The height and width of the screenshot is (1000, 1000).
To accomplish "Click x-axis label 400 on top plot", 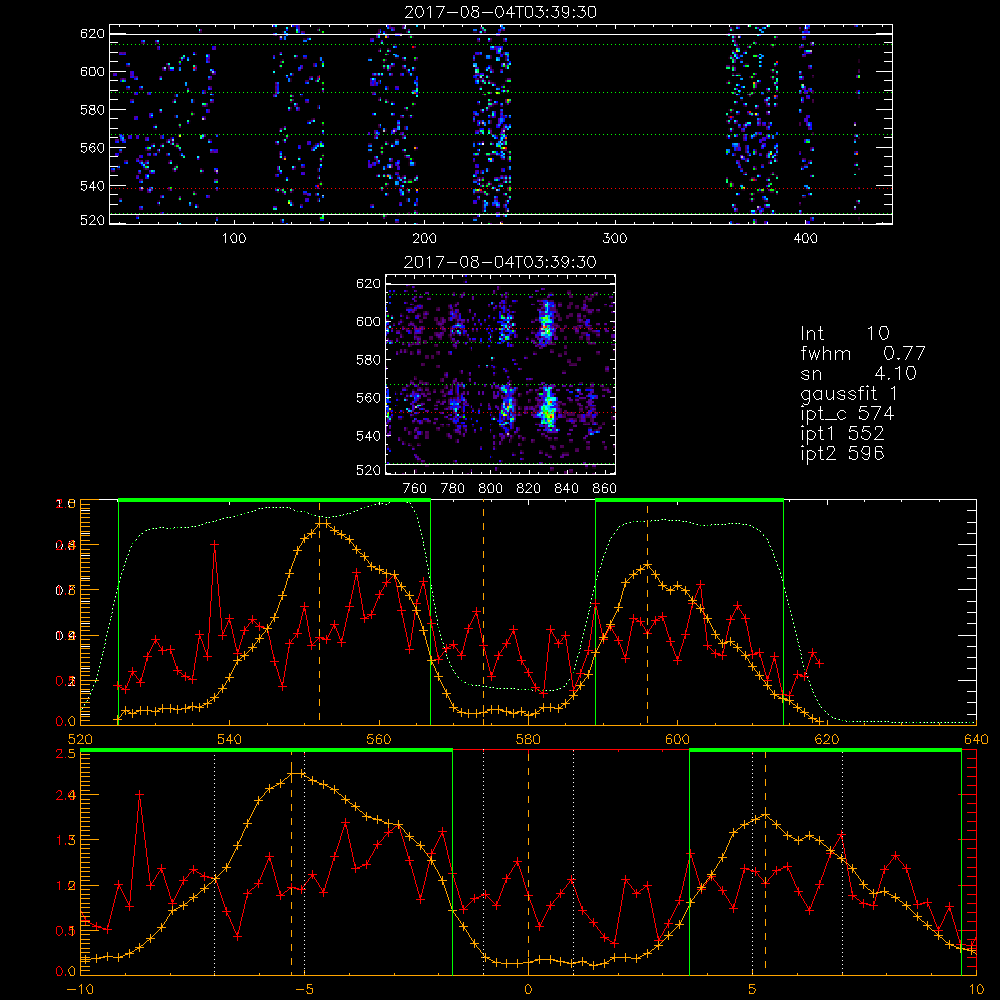I will point(805,239).
